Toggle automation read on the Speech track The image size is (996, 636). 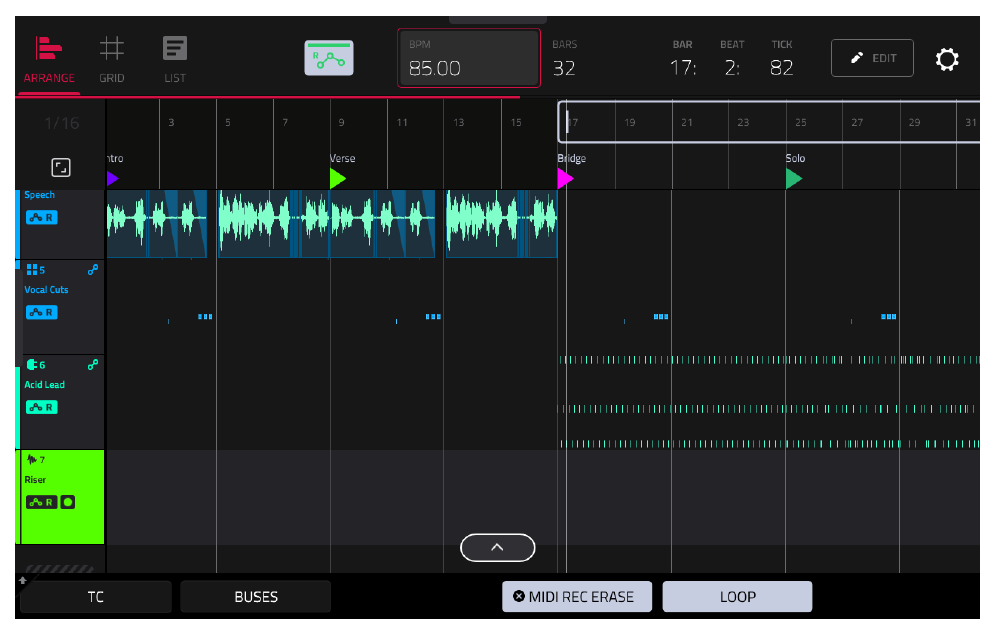coord(42,217)
